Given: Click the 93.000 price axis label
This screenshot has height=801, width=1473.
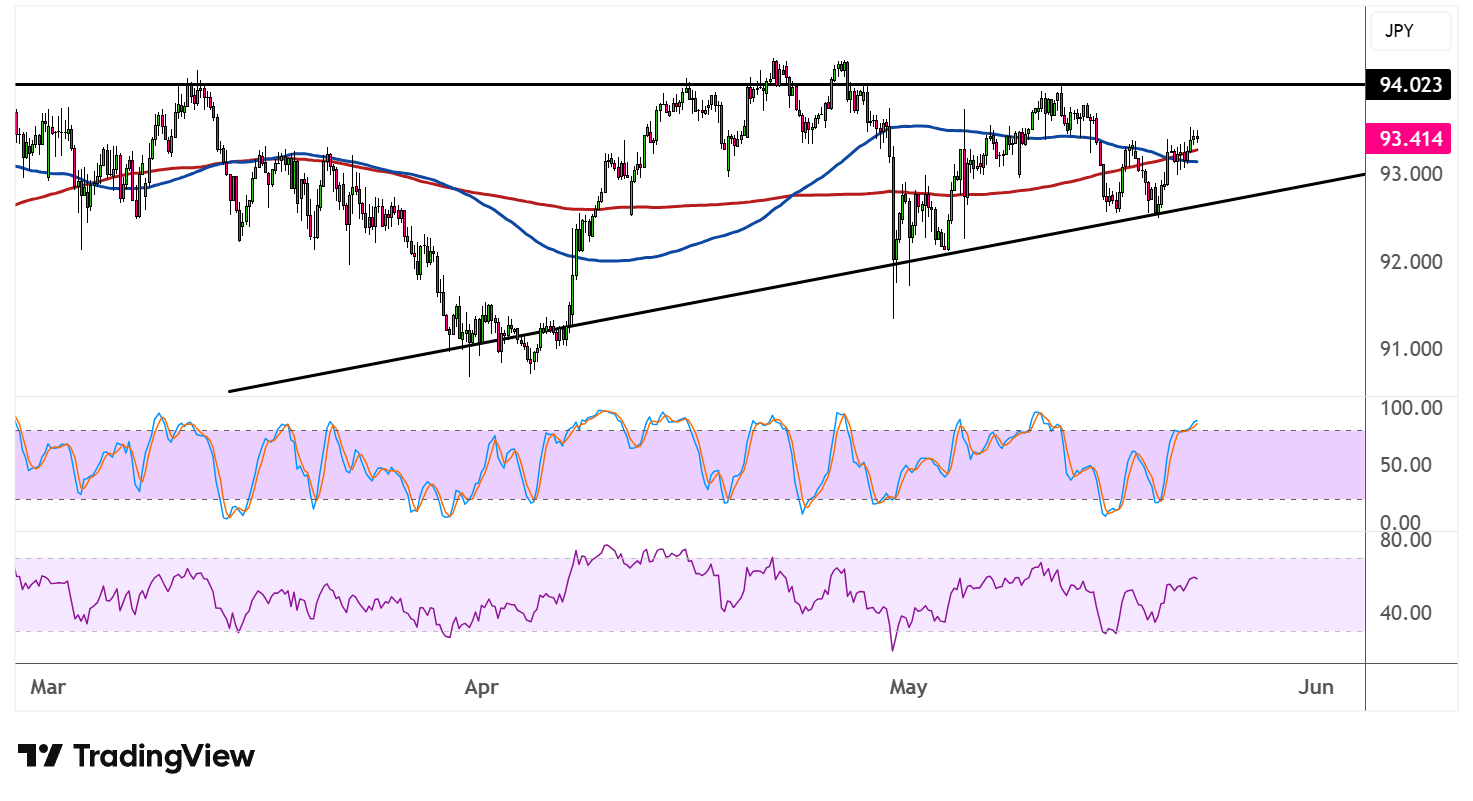Looking at the screenshot, I should click(1411, 174).
